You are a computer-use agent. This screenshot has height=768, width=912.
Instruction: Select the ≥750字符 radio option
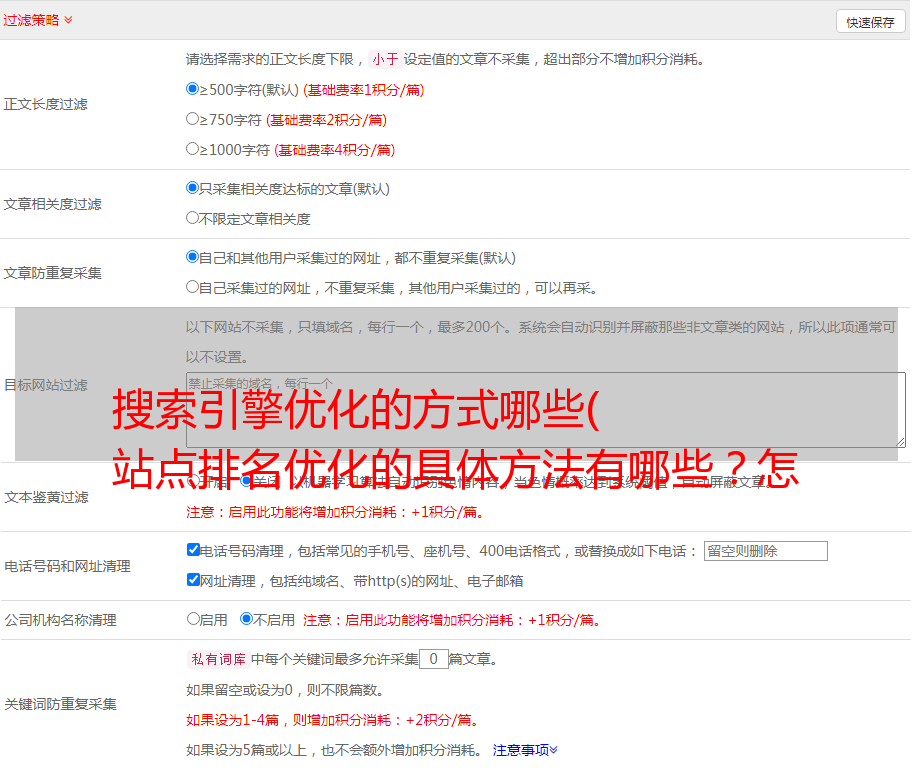[x=192, y=119]
